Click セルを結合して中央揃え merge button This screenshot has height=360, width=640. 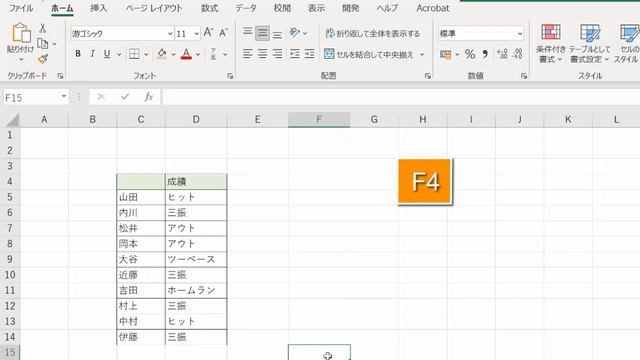369,54
